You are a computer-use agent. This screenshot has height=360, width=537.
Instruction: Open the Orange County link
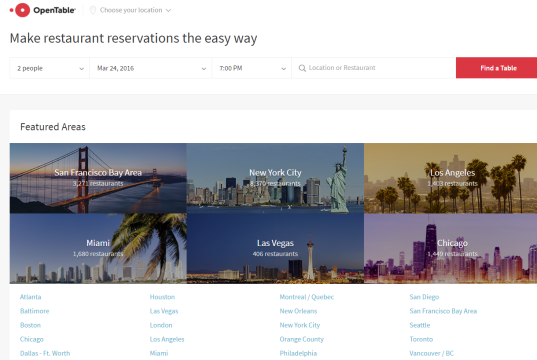click(302, 339)
